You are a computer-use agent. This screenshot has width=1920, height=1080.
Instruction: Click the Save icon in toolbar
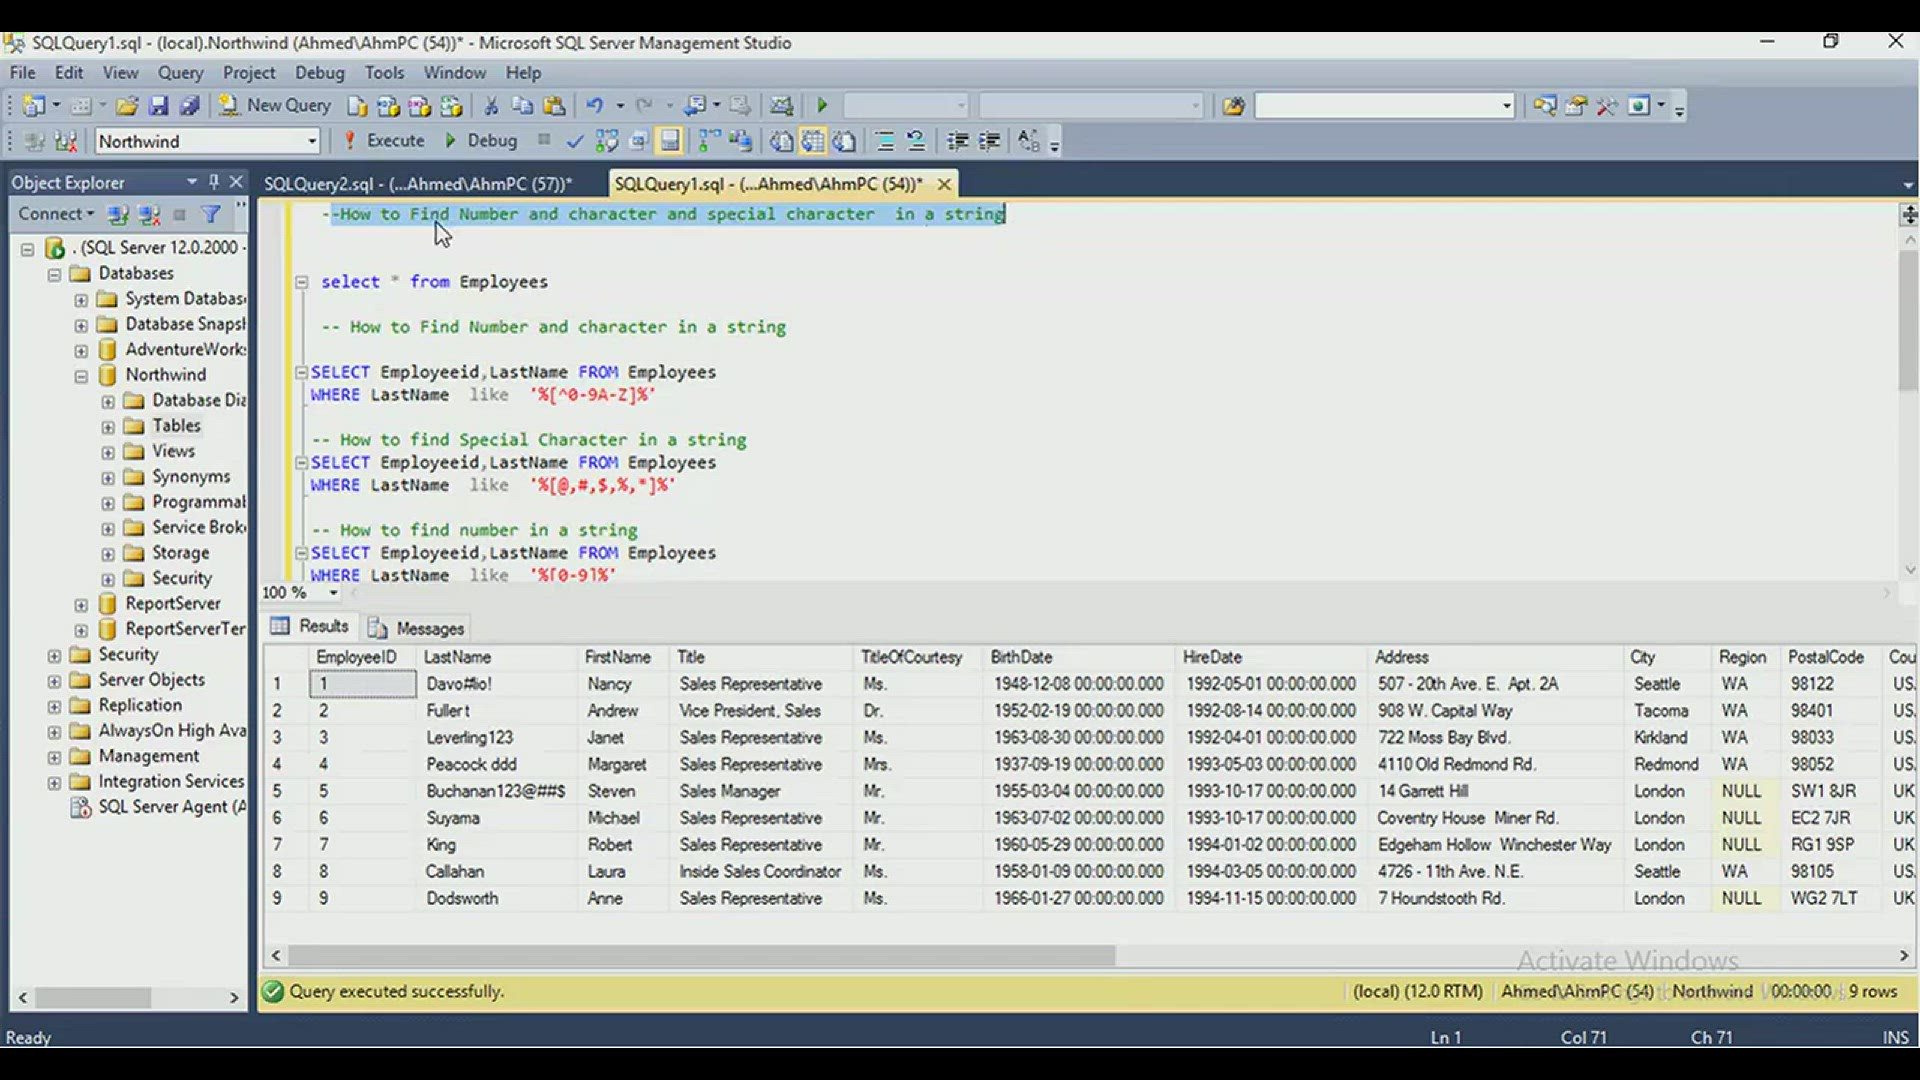pyautogui.click(x=158, y=106)
